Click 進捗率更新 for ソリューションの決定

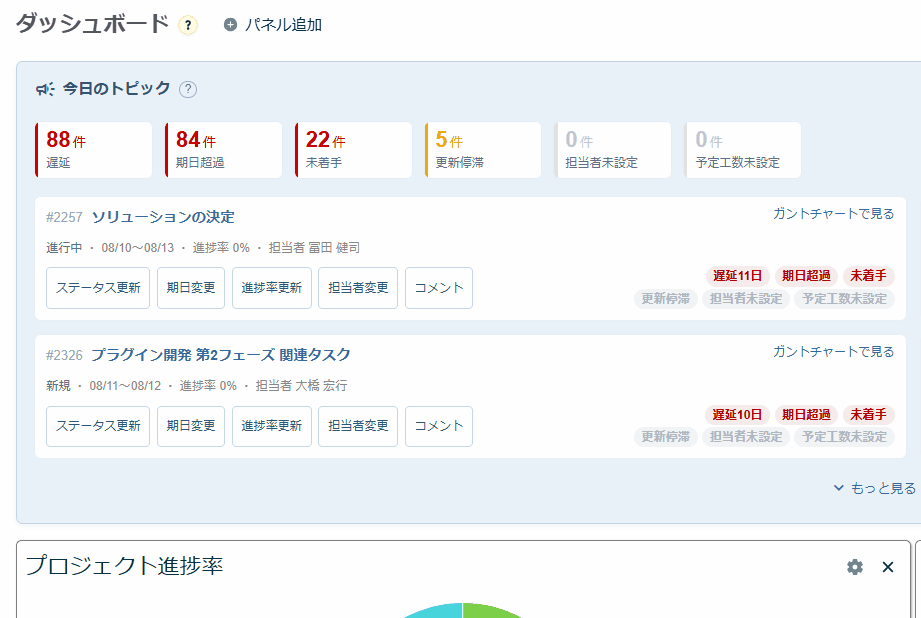click(271, 288)
